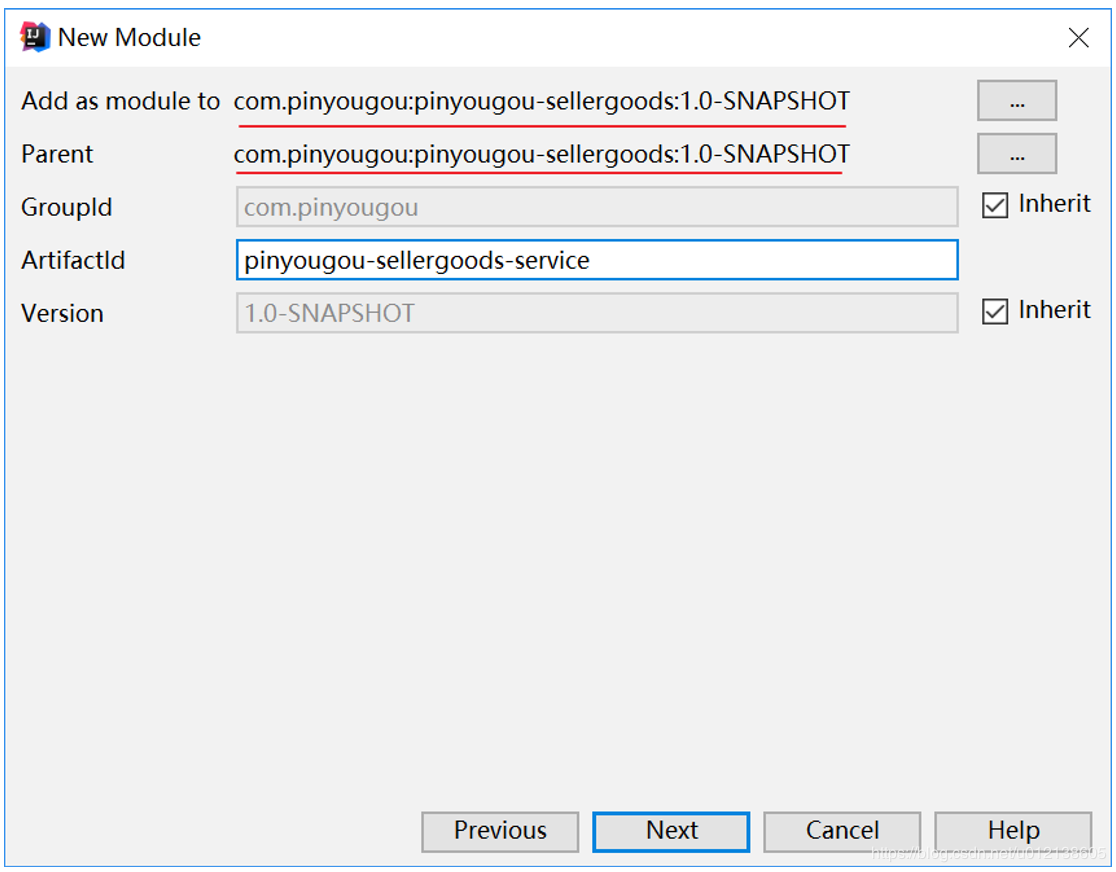
Task: Click the GroupId label
Action: (x=67, y=207)
